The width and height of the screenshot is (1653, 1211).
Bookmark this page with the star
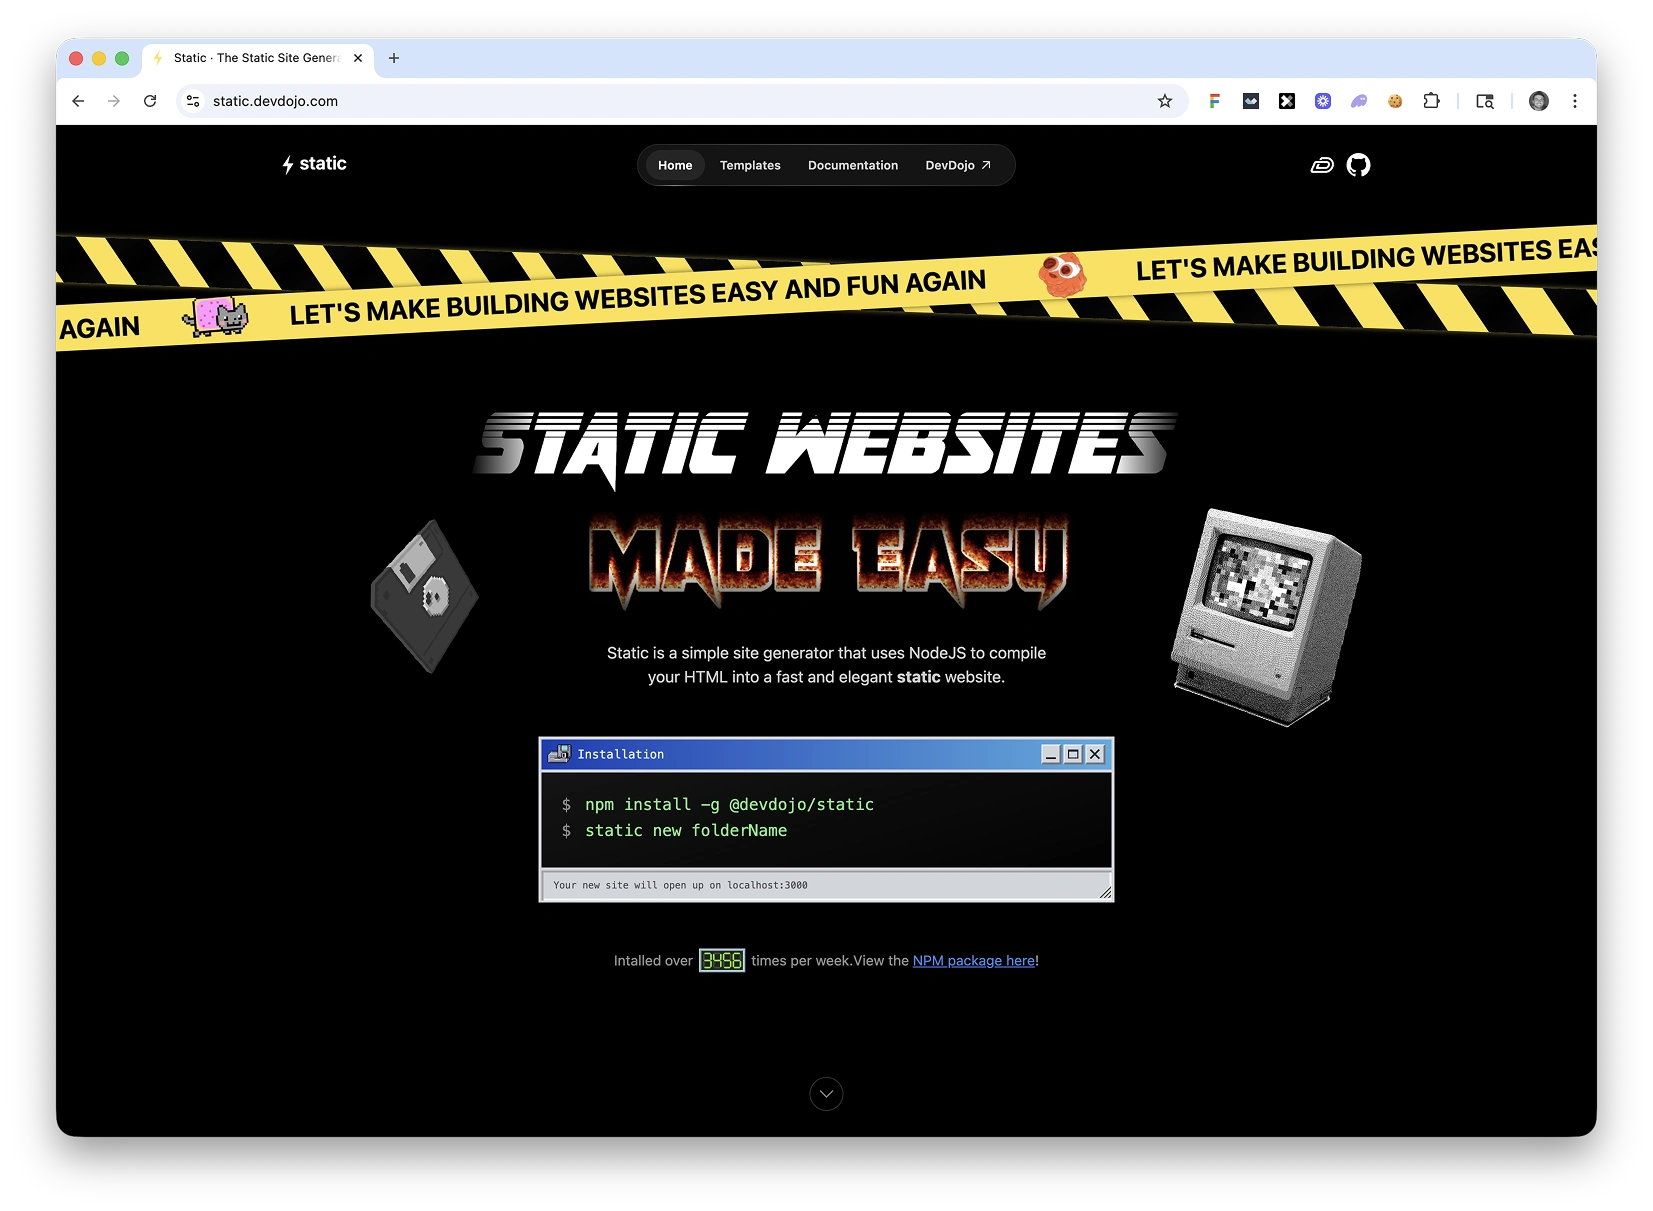pyautogui.click(x=1165, y=101)
